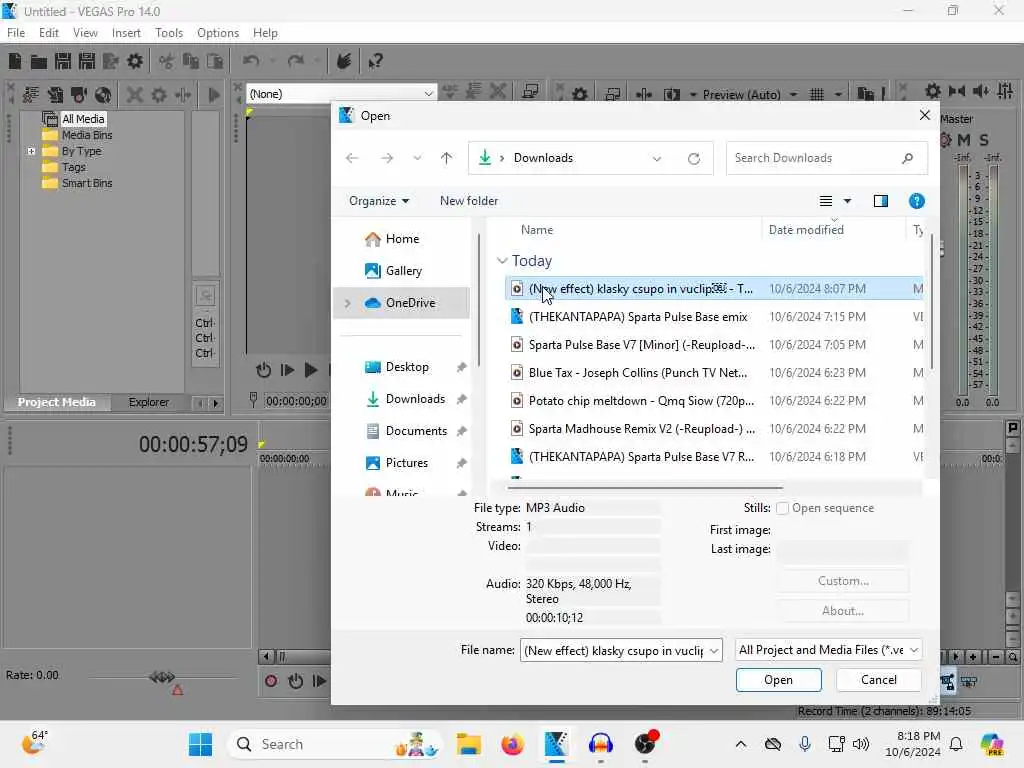This screenshot has height=768, width=1024.
Task: Toggle the preview pane in Open dialog
Action: point(880,201)
